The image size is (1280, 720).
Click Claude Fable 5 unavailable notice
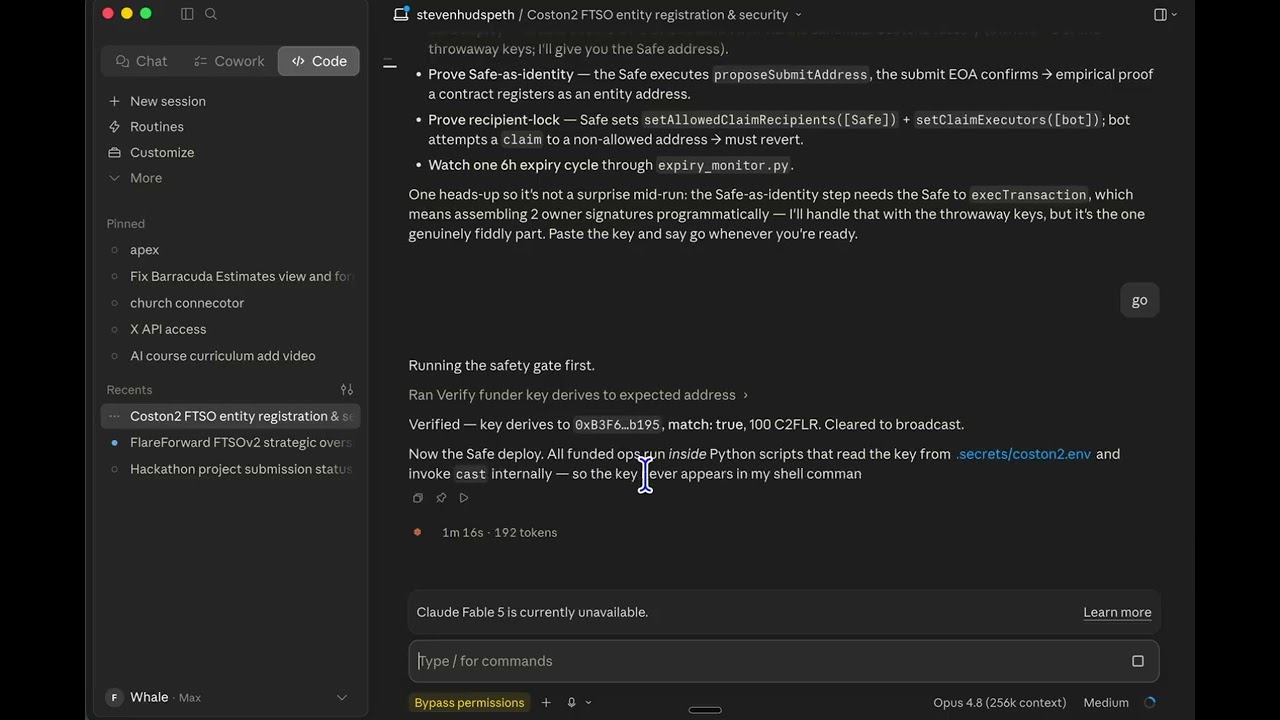pos(532,612)
